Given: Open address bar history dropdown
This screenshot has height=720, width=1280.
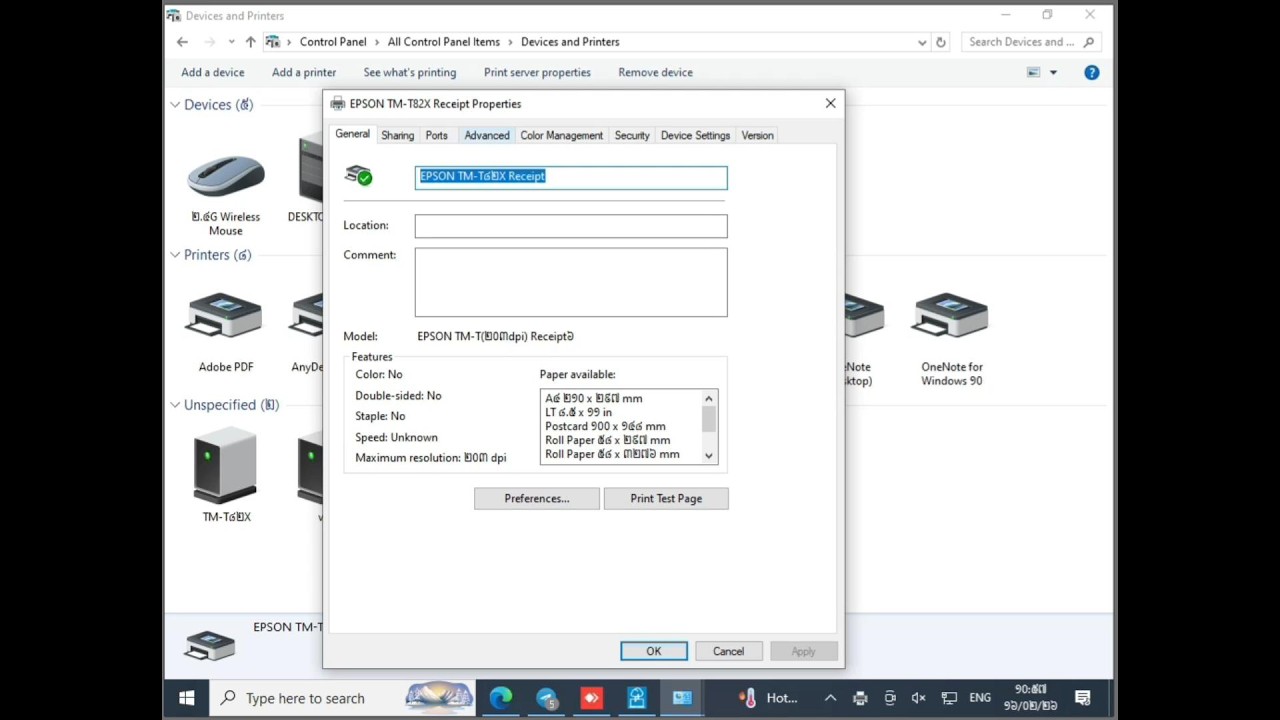Looking at the screenshot, I should pyautogui.click(x=922, y=42).
